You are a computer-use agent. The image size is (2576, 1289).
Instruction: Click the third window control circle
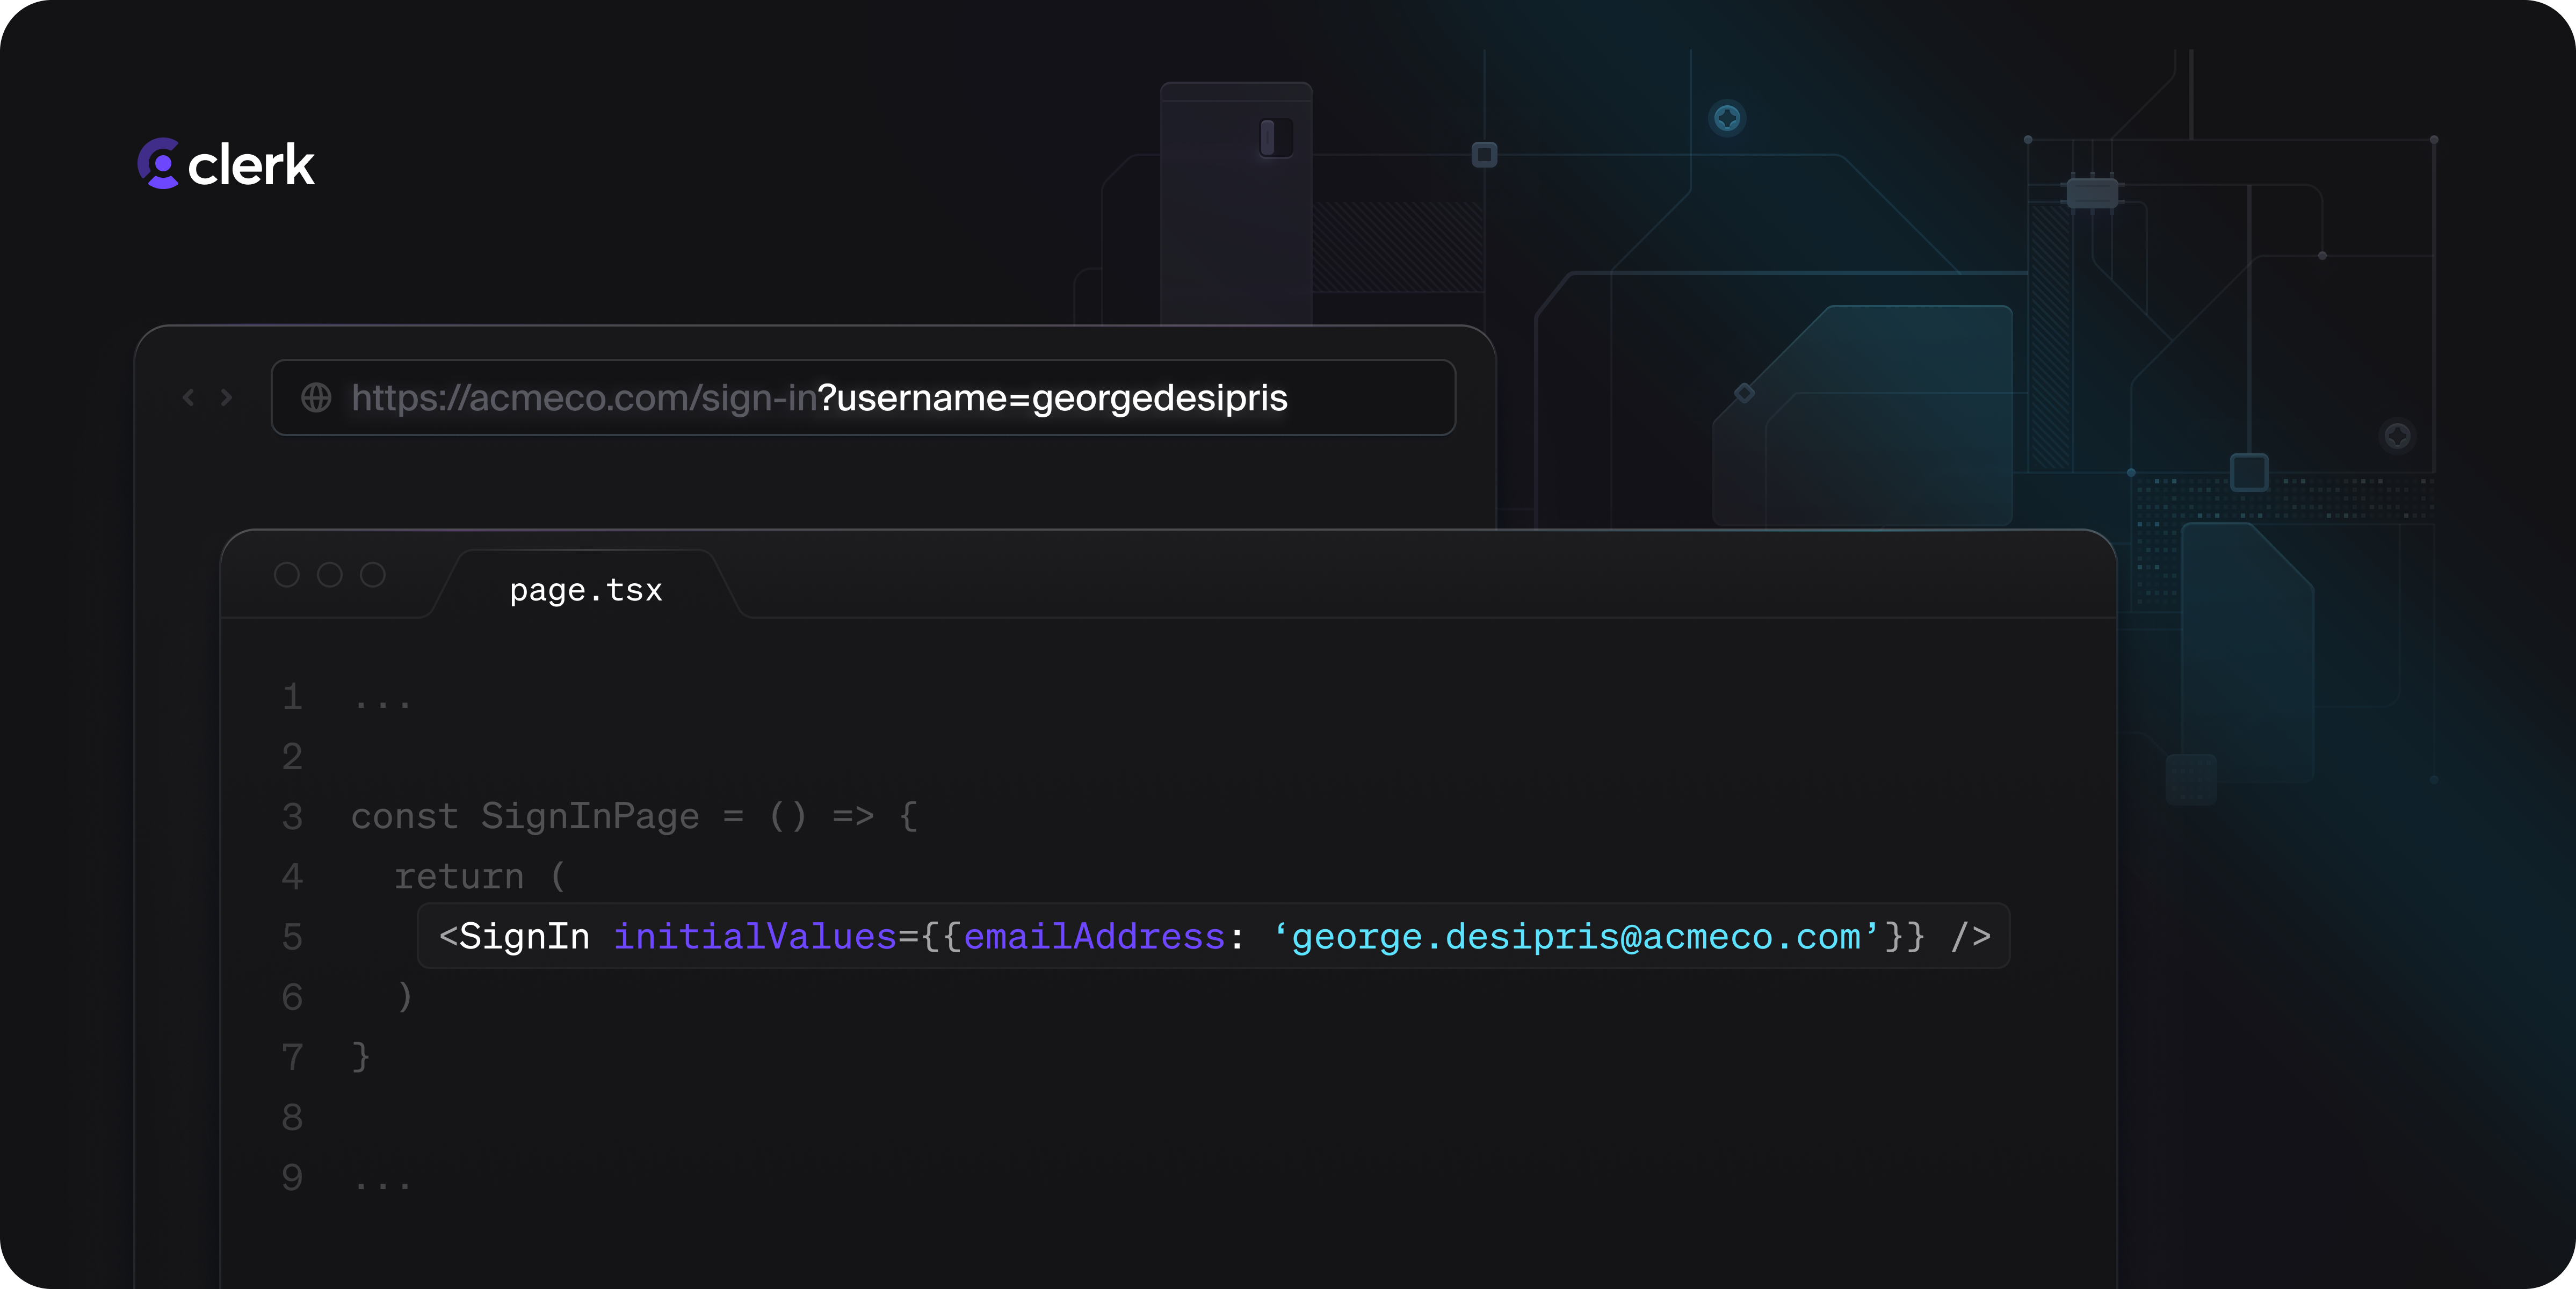pyautogui.click(x=373, y=575)
